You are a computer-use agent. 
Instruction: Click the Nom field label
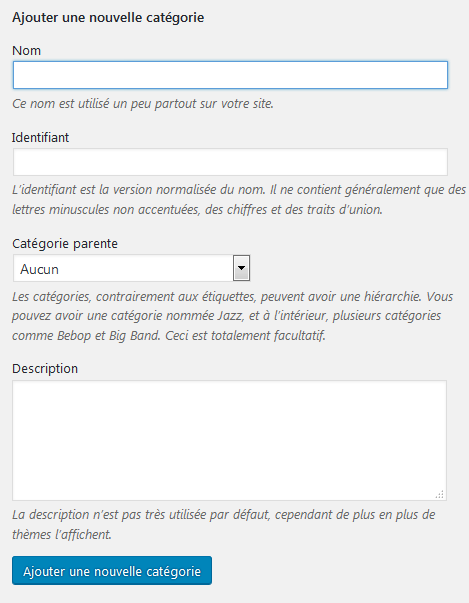pyautogui.click(x=26, y=50)
